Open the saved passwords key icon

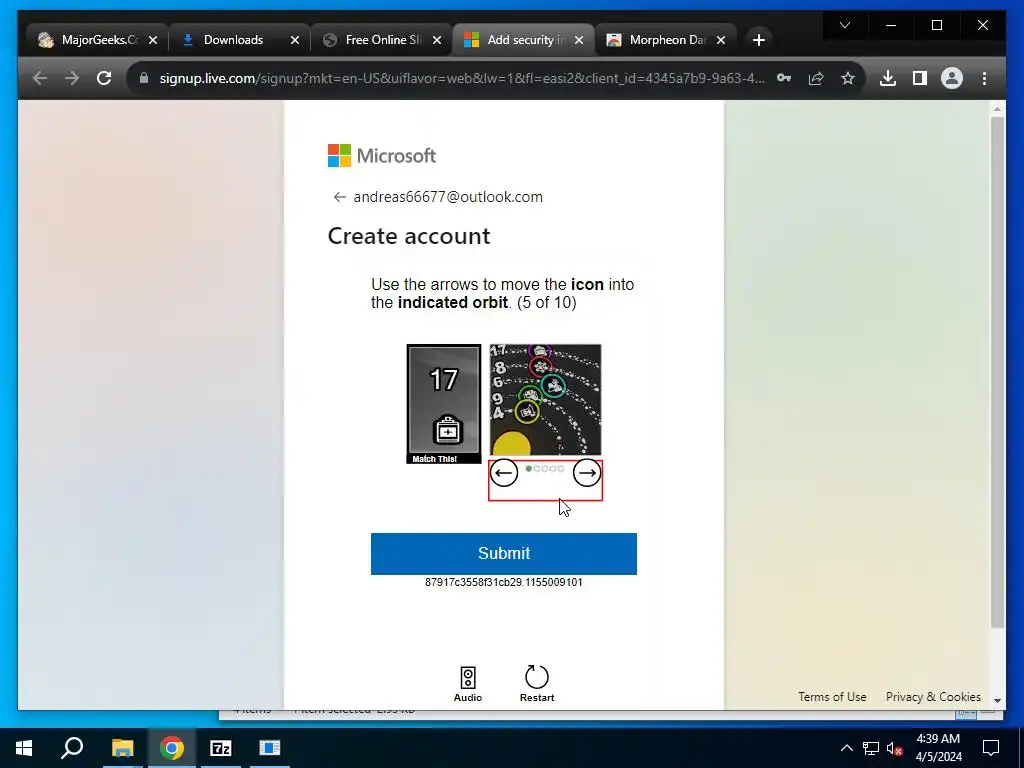pyautogui.click(x=784, y=78)
